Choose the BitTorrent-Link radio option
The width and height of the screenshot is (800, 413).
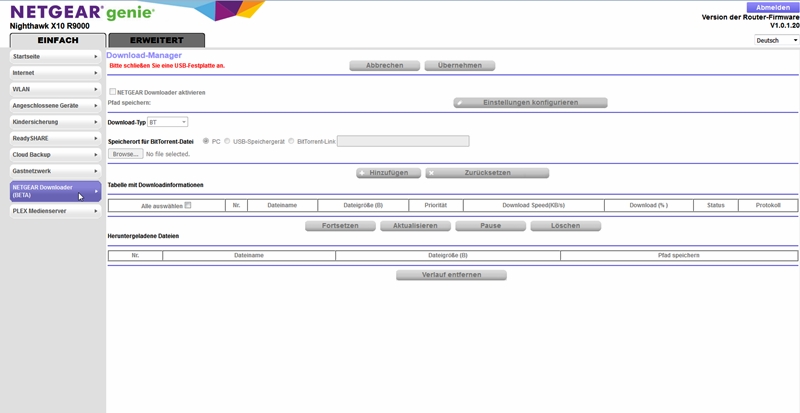291,141
